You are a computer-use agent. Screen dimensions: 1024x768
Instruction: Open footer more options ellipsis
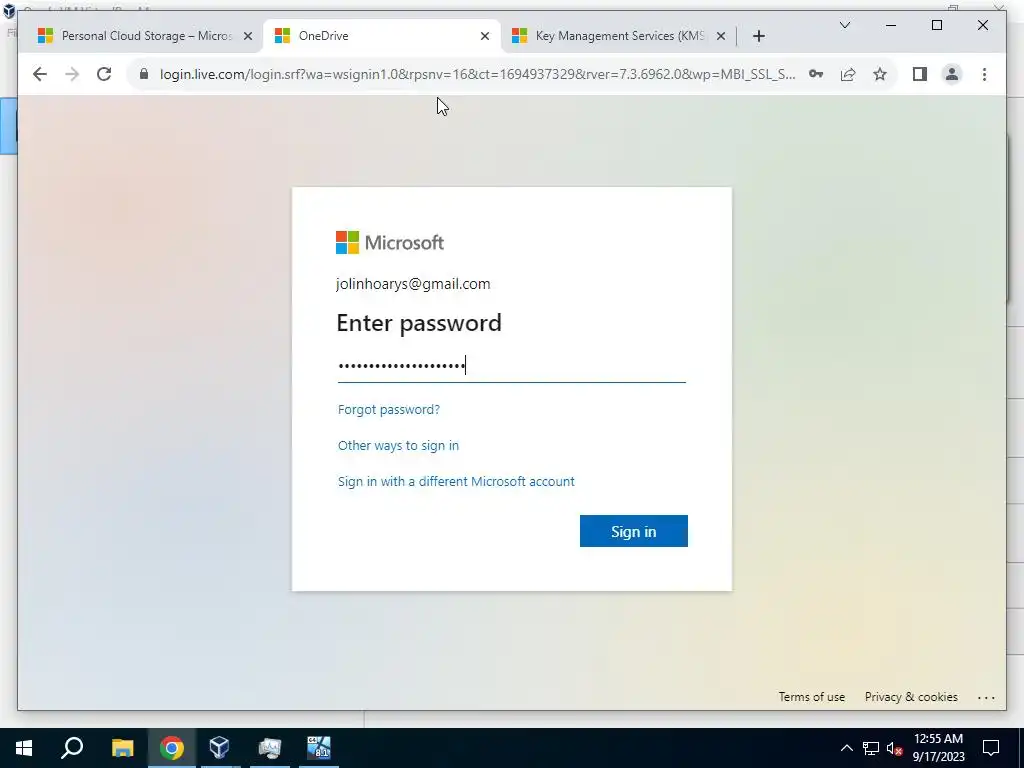click(x=986, y=697)
